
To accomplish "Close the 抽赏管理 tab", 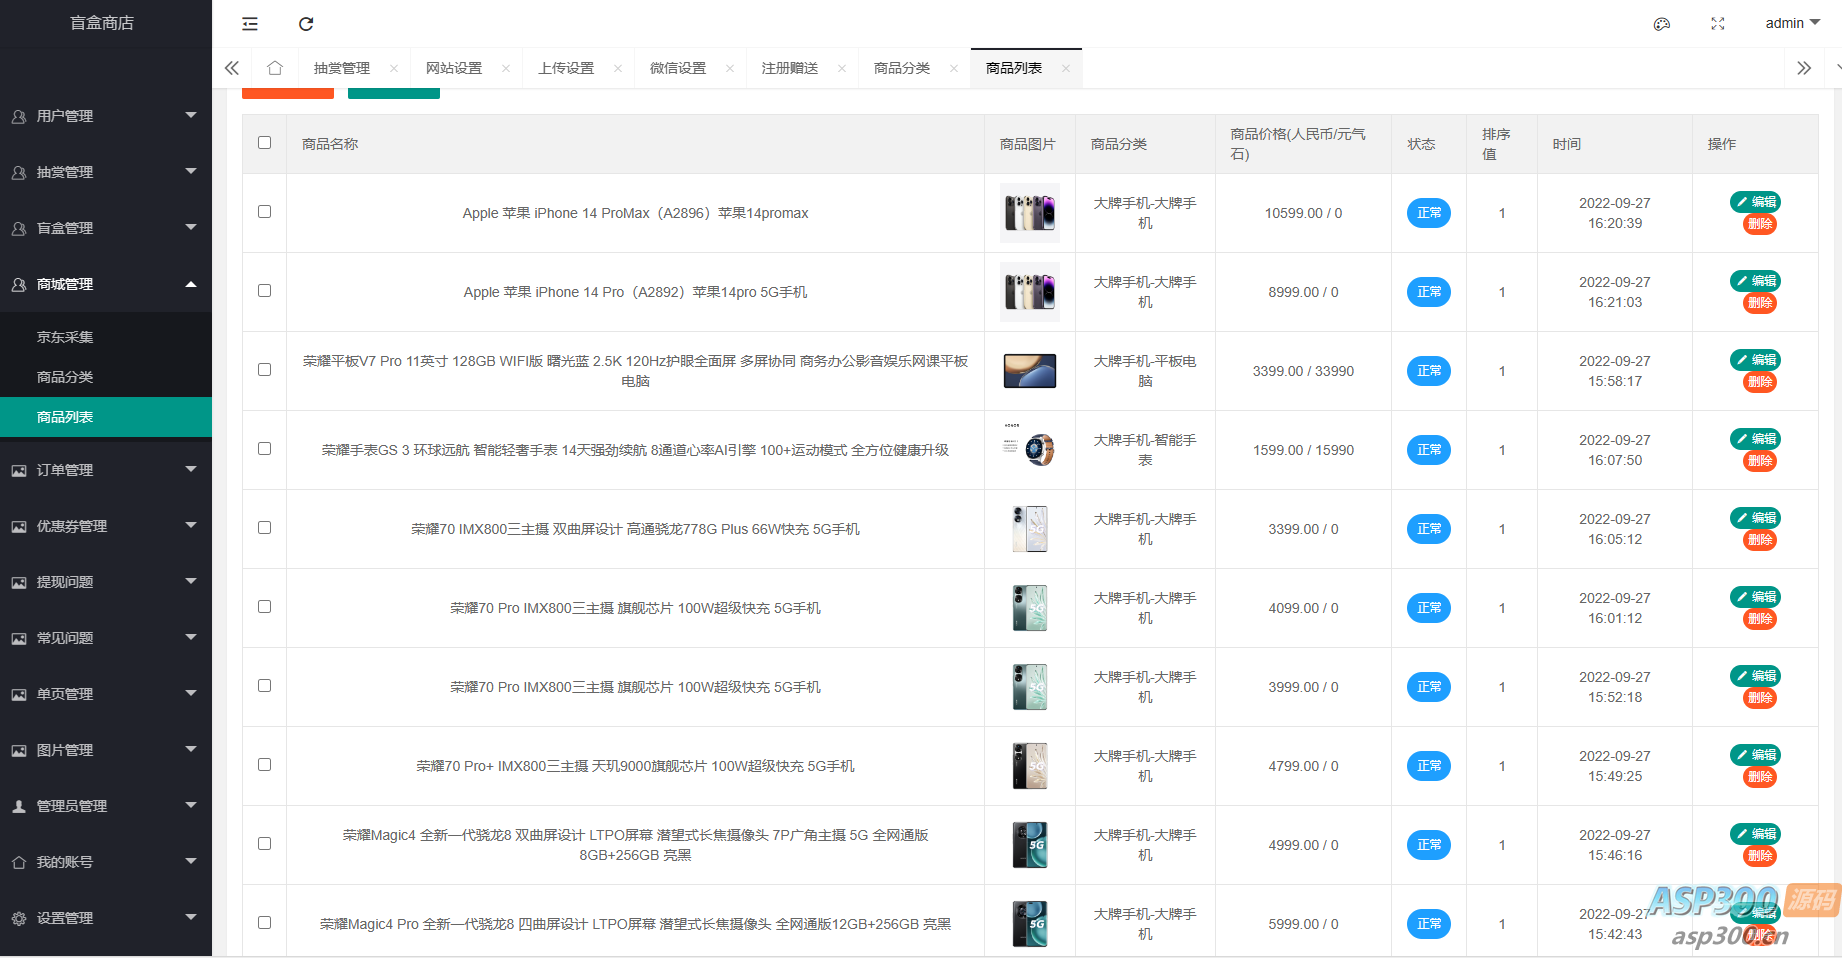I will 394,68.
